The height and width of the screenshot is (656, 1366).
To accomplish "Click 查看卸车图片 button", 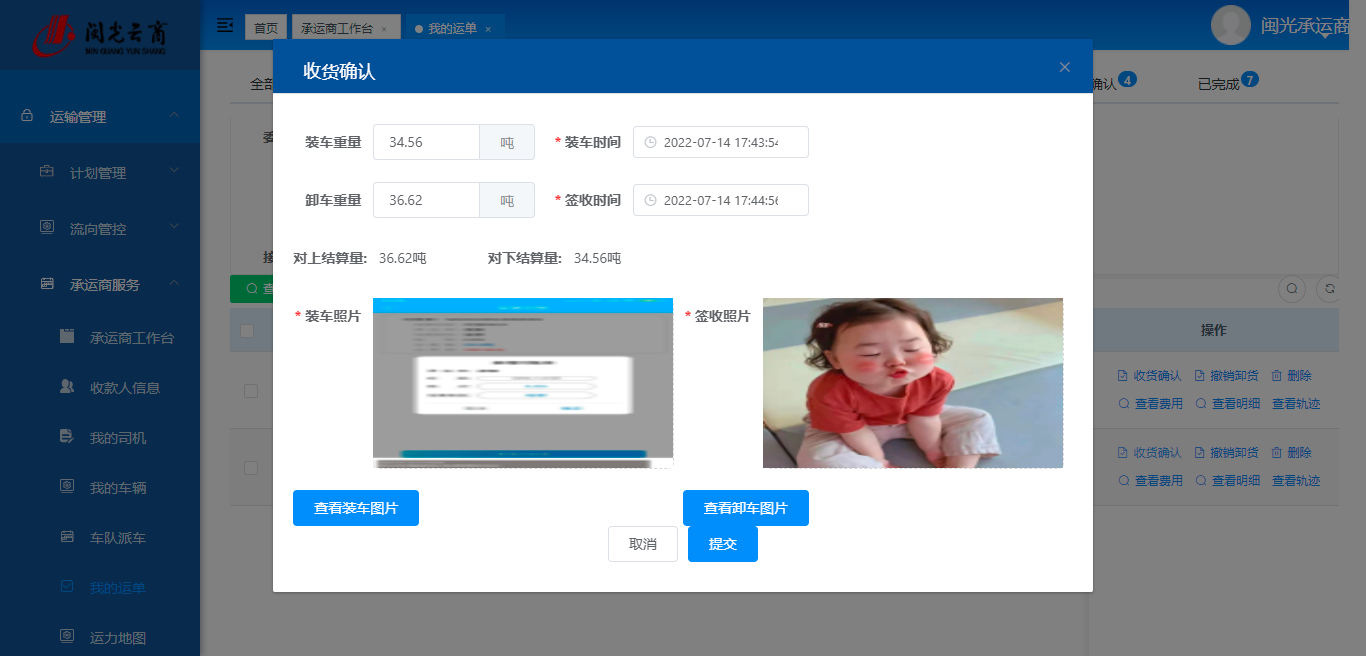I will (x=746, y=508).
